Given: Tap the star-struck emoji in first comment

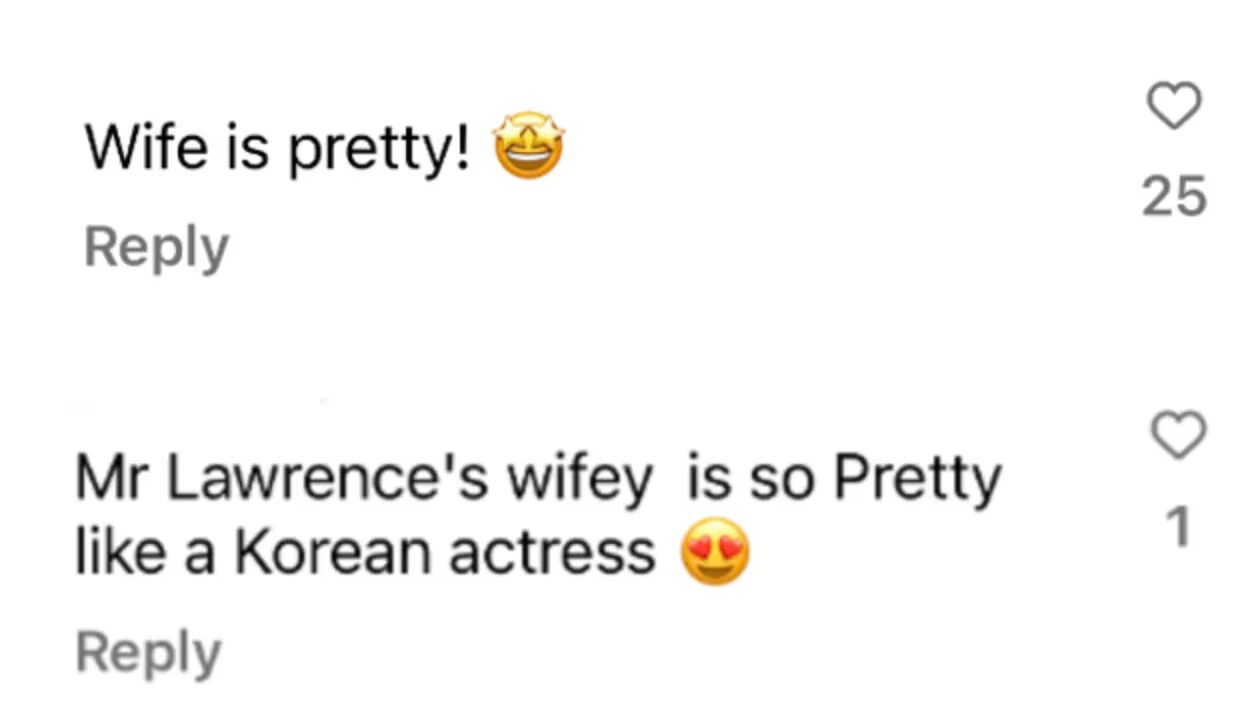Looking at the screenshot, I should coord(528,147).
